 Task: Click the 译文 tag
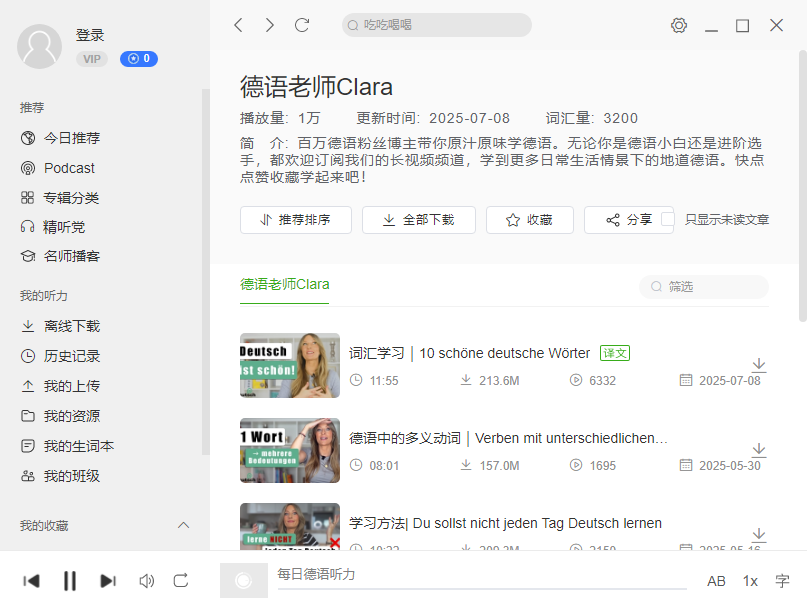click(x=615, y=353)
